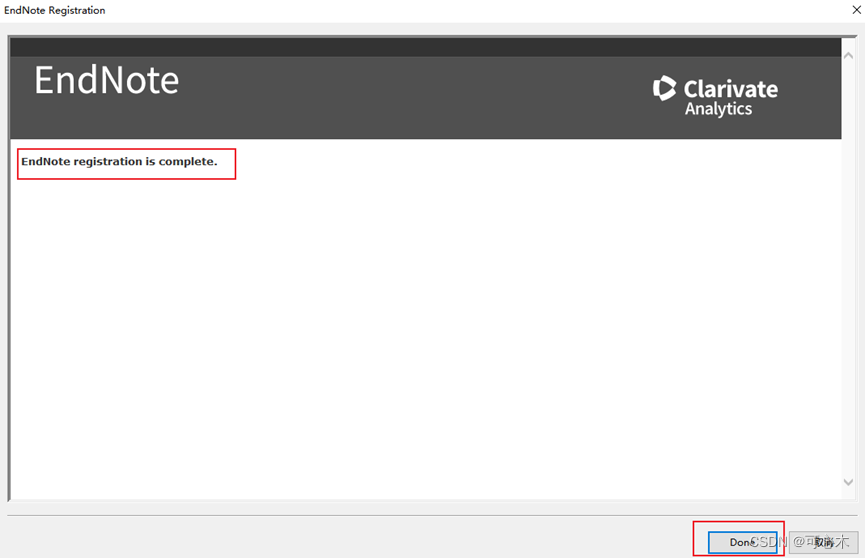865x558 pixels.
Task: Close the EndNote Registration dialog
Action: coord(856,9)
